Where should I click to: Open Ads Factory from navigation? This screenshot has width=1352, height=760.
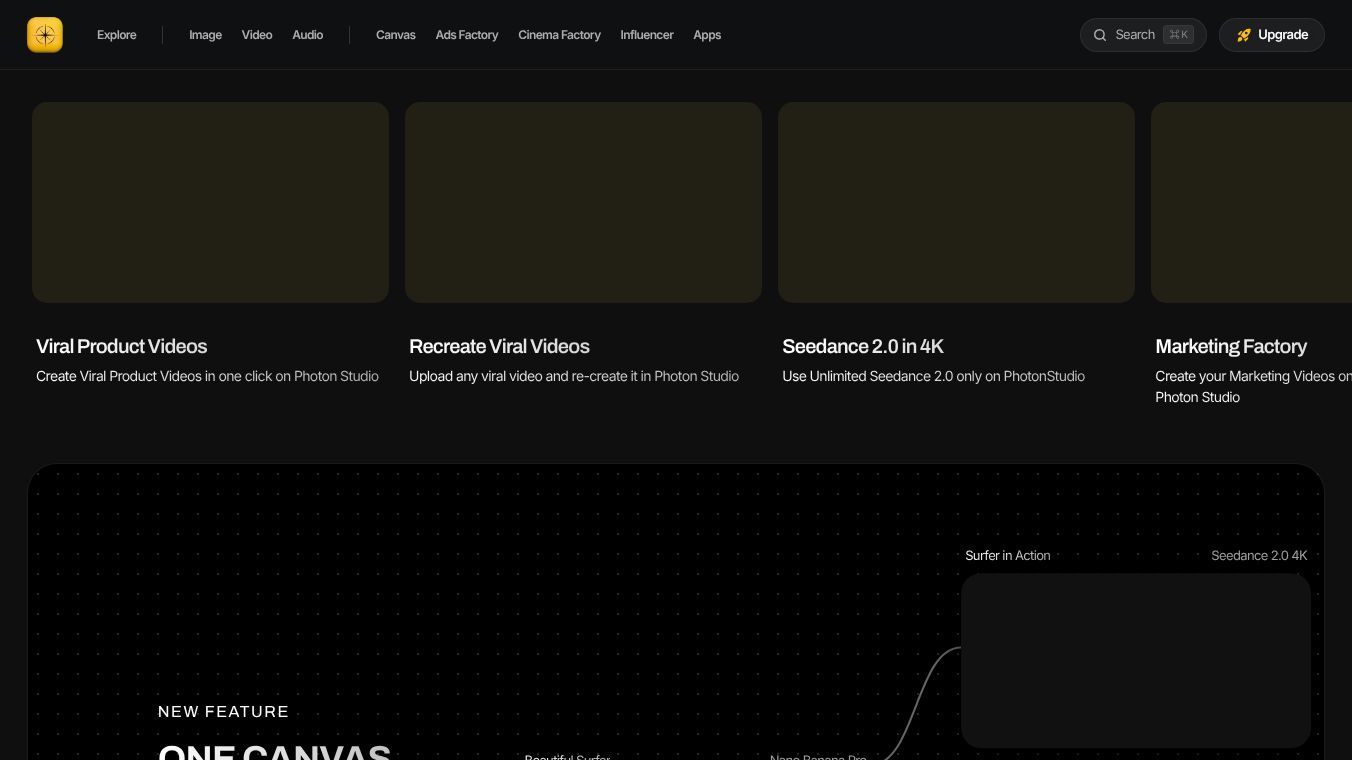coord(467,35)
